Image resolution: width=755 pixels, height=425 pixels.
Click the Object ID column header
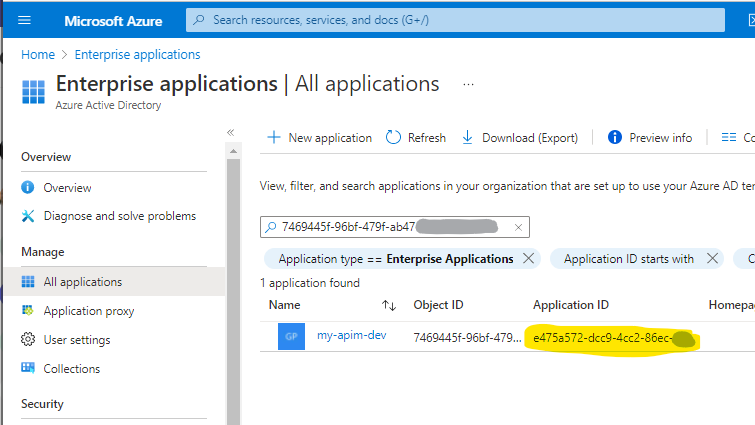438,305
